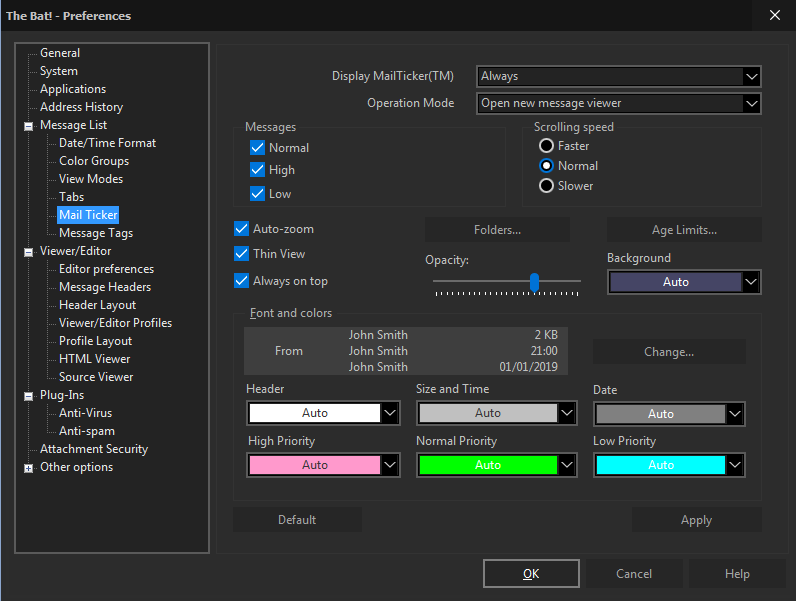The height and width of the screenshot is (601, 796).
Task: Click the Folders... button
Action: pyautogui.click(x=497, y=230)
